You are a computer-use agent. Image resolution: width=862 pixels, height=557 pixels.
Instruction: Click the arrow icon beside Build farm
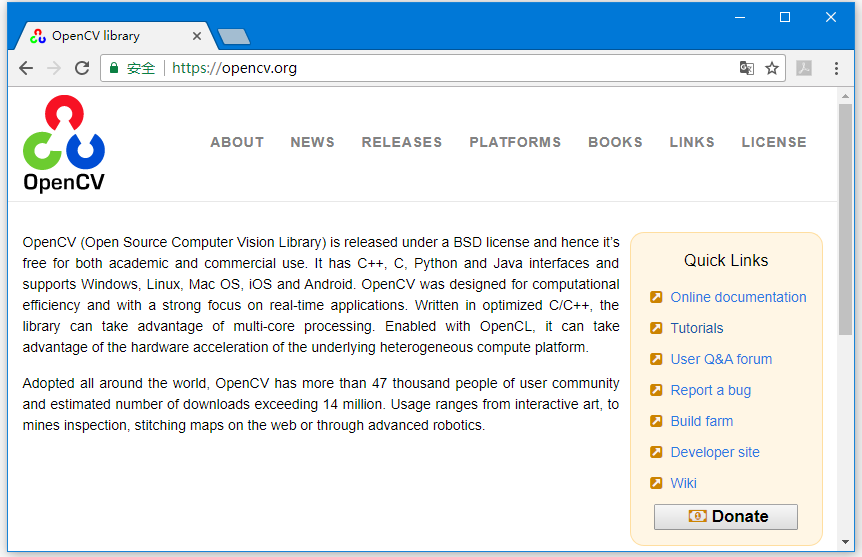click(656, 421)
